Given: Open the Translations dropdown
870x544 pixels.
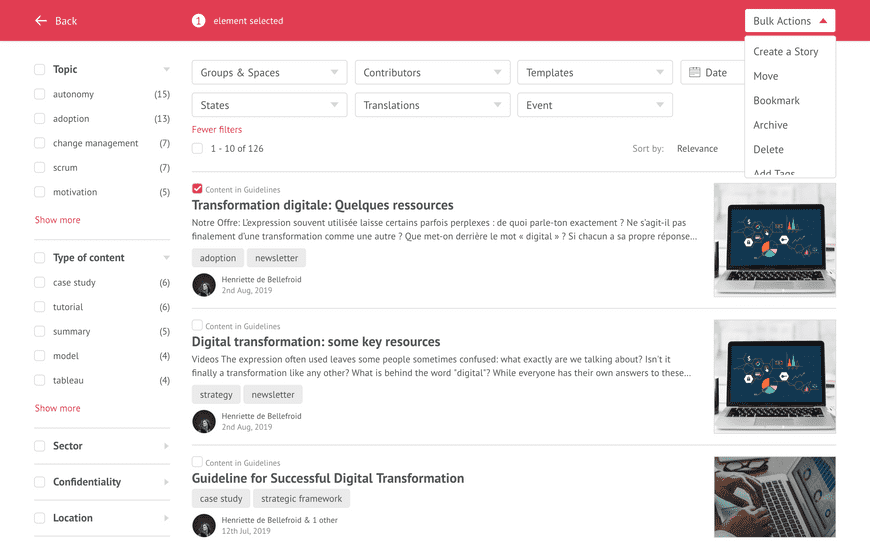Looking at the screenshot, I should point(432,105).
